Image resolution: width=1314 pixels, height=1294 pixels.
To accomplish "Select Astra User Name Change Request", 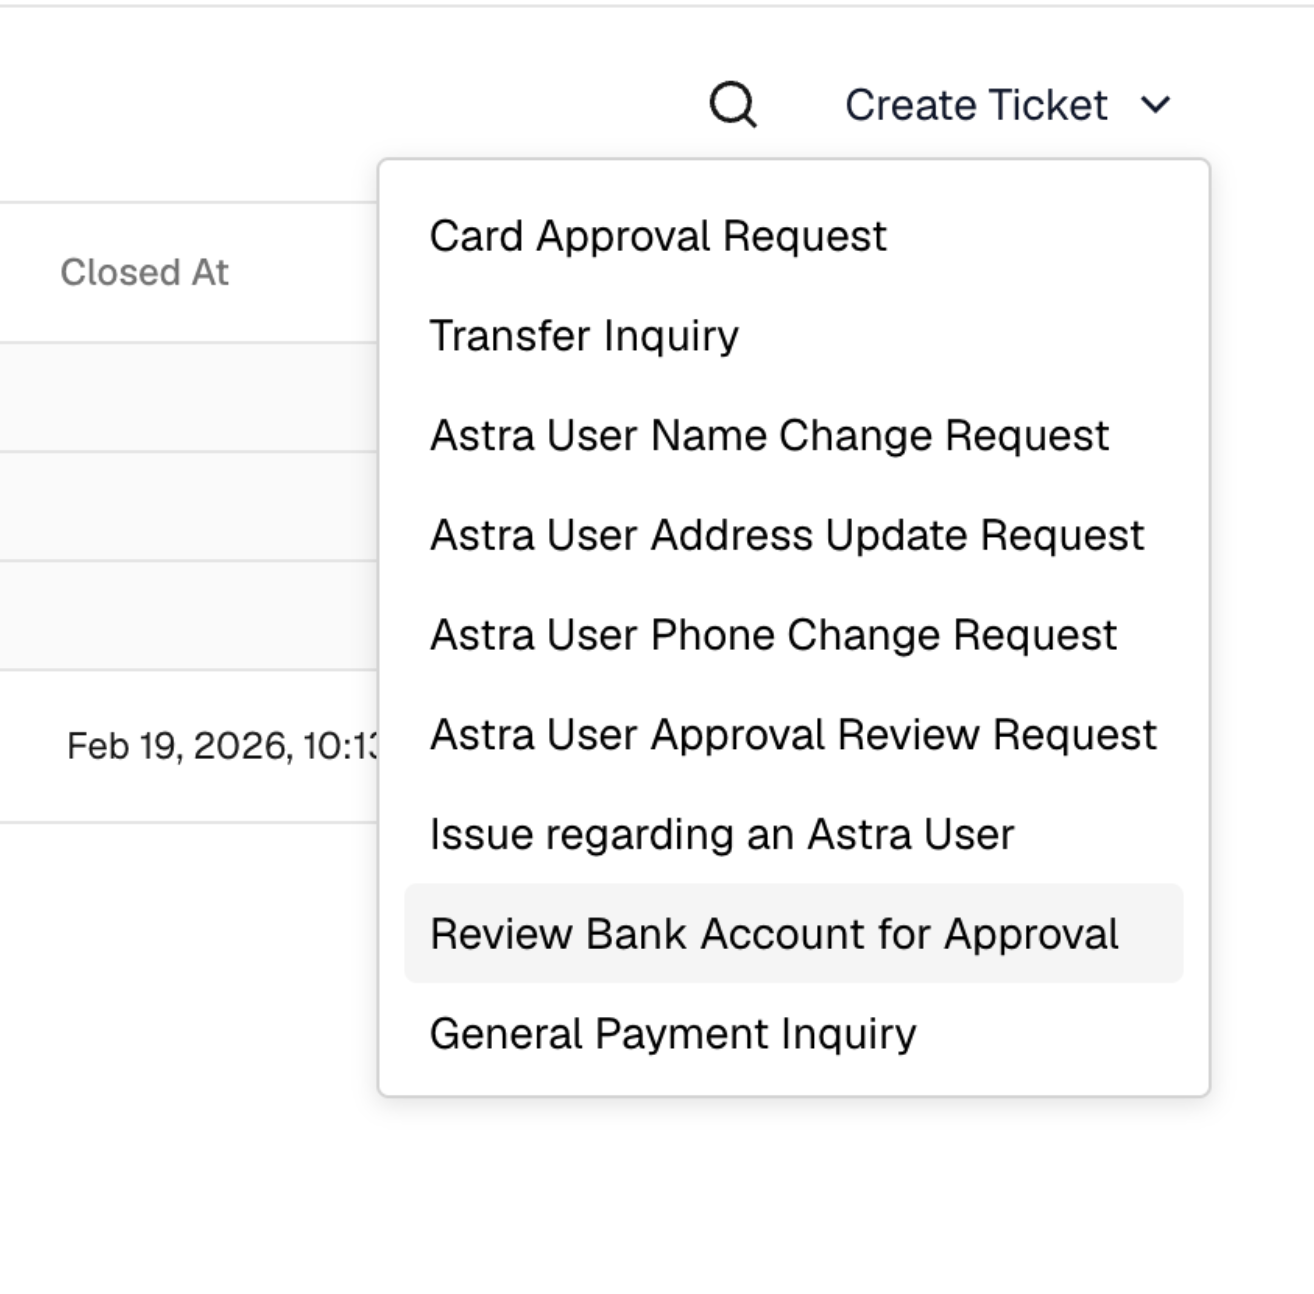I will click(794, 436).
